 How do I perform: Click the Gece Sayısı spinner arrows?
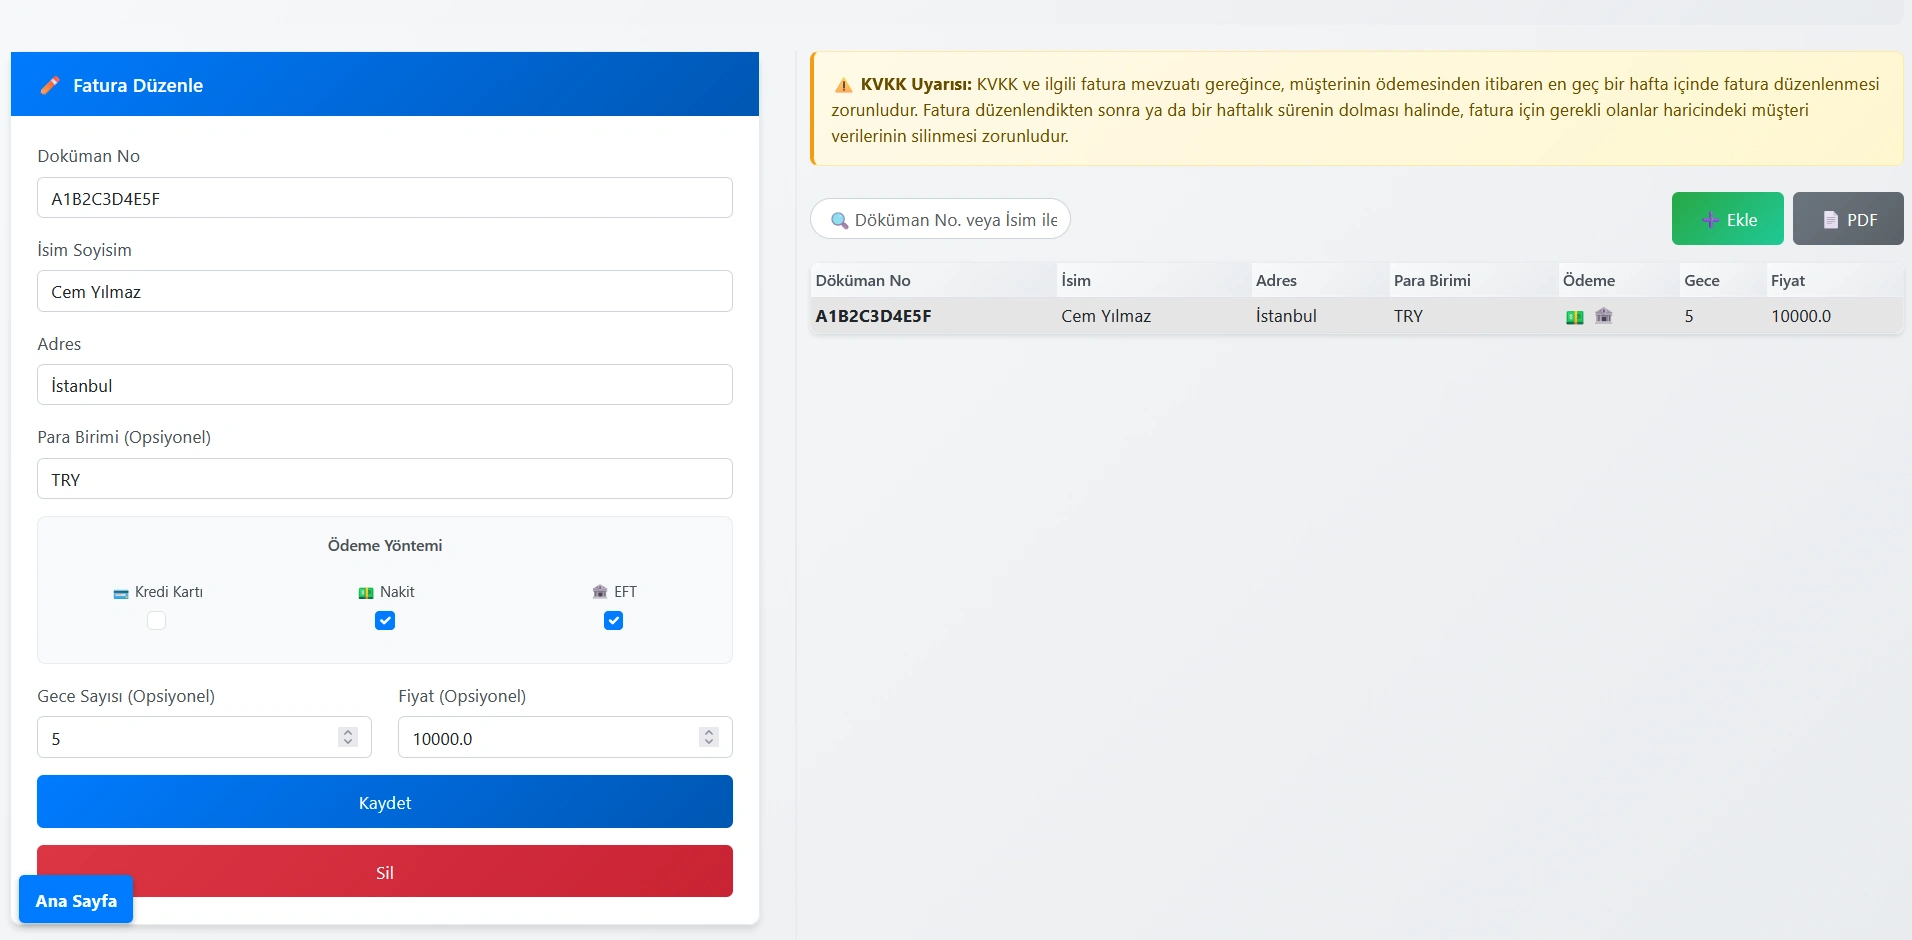pos(348,737)
